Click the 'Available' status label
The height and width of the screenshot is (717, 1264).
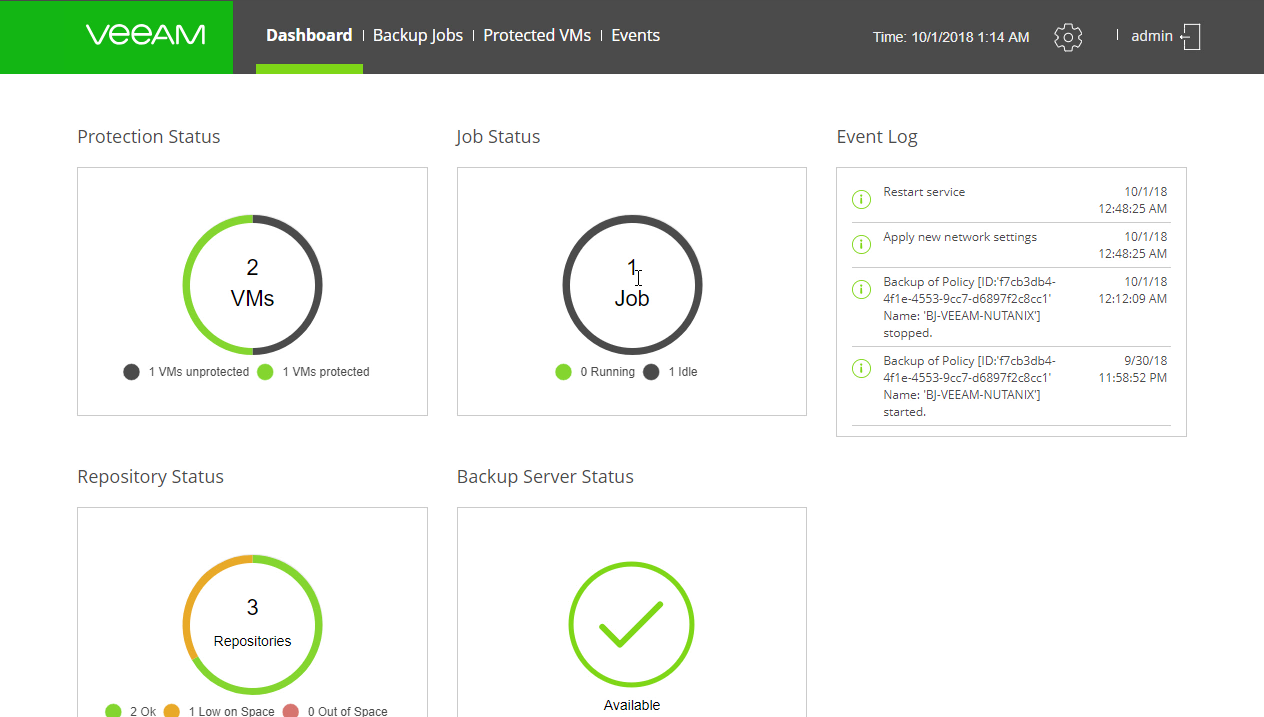(632, 705)
